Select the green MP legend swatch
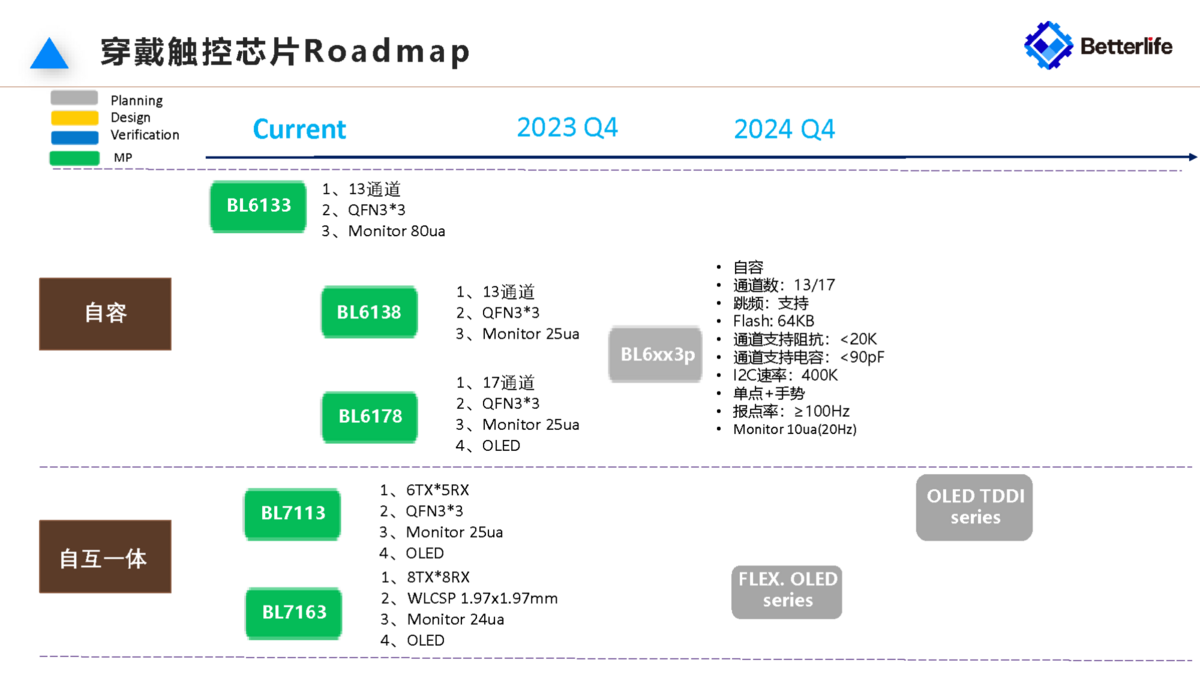 75,158
